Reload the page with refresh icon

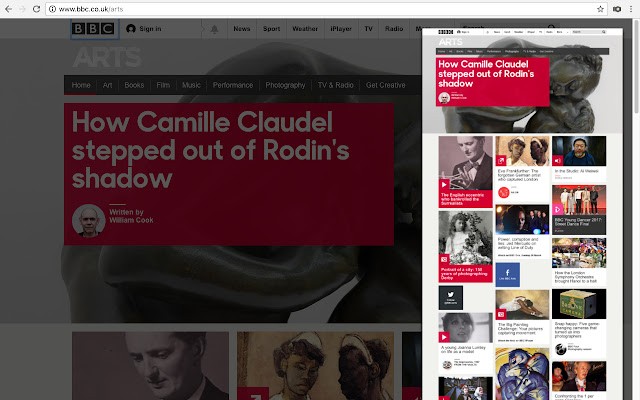tap(36, 8)
